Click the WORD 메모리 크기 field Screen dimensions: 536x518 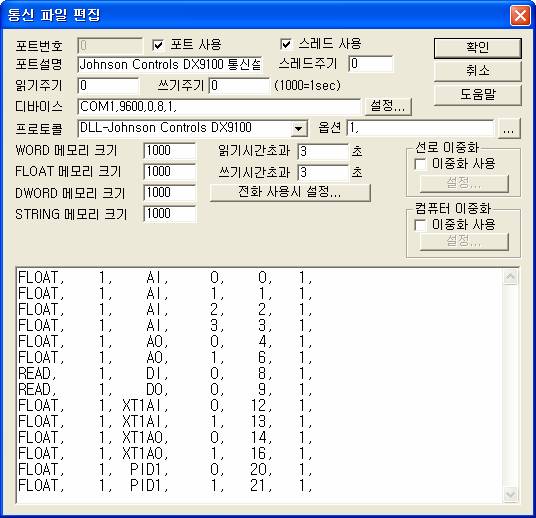tap(170, 151)
